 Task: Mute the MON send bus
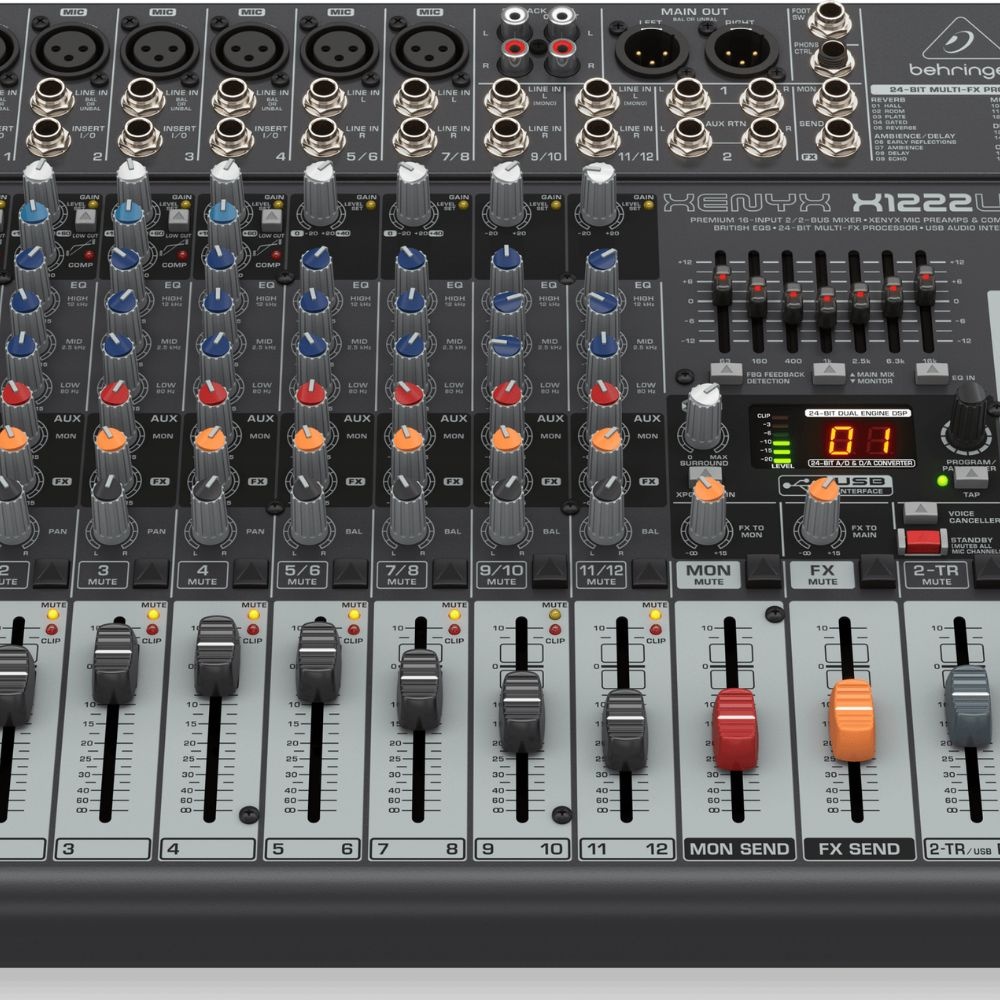click(x=764, y=570)
